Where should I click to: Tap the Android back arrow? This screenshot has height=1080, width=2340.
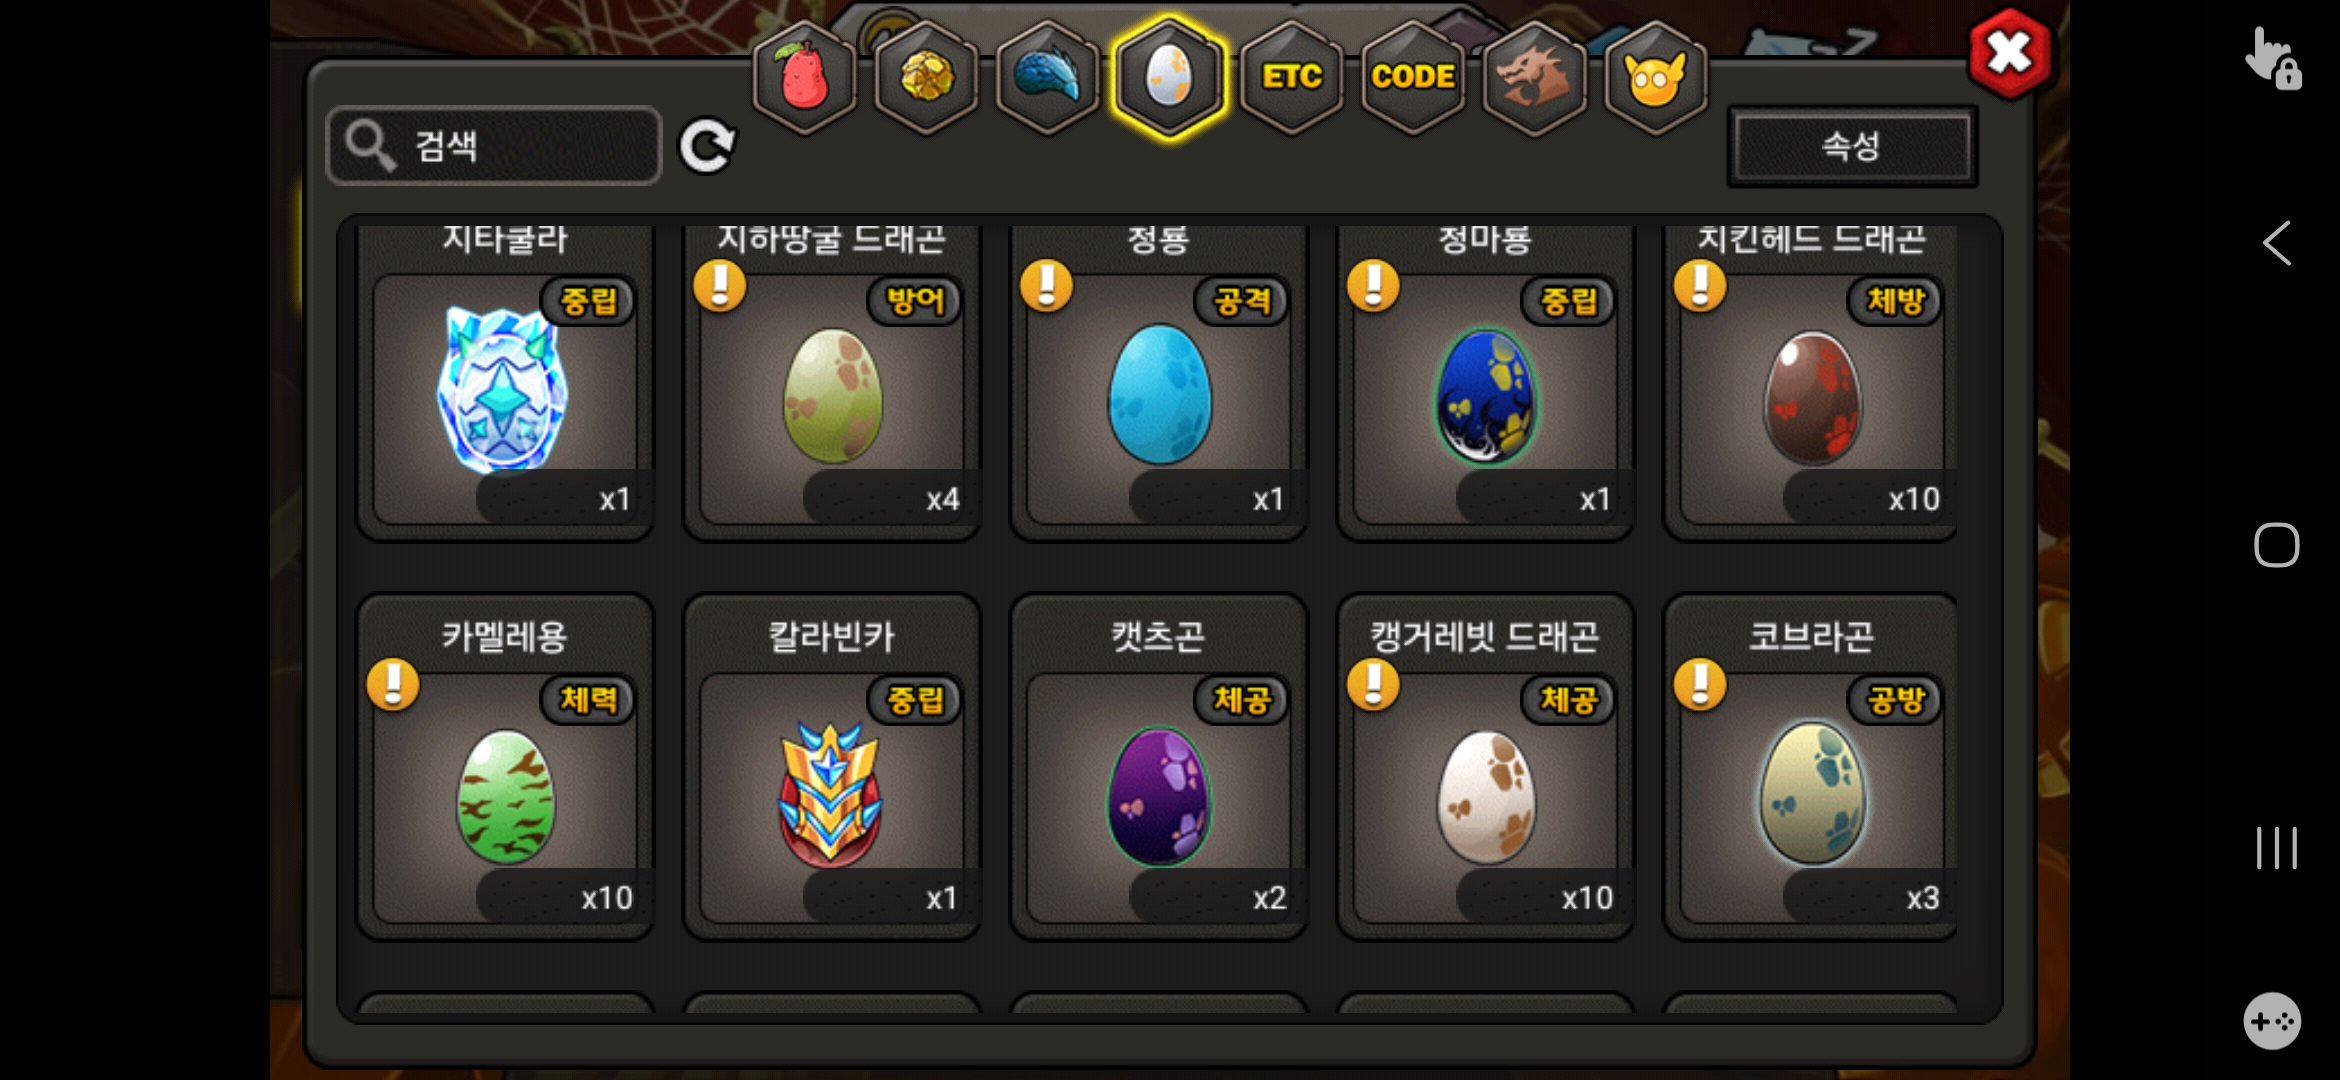click(2276, 243)
